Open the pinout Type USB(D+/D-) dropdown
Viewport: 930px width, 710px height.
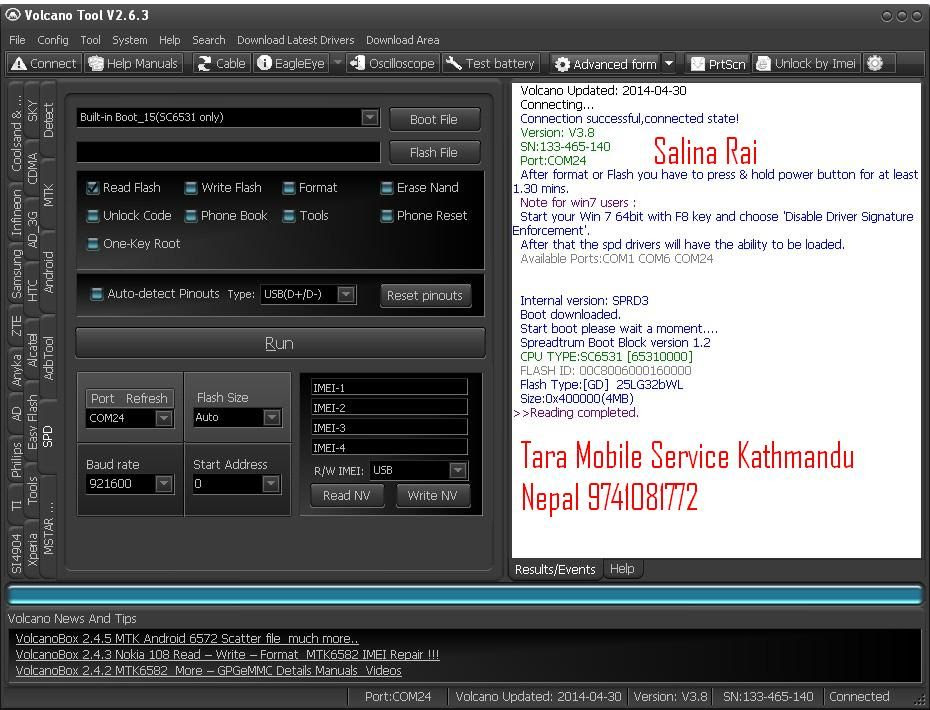coord(346,294)
